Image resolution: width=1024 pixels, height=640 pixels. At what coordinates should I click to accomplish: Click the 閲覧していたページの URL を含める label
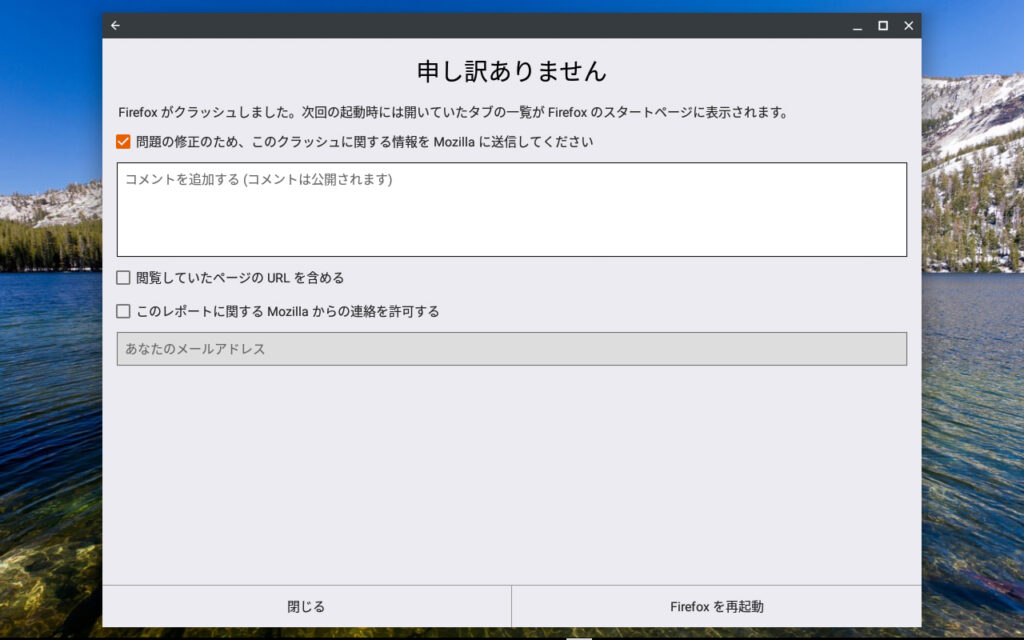pos(240,278)
